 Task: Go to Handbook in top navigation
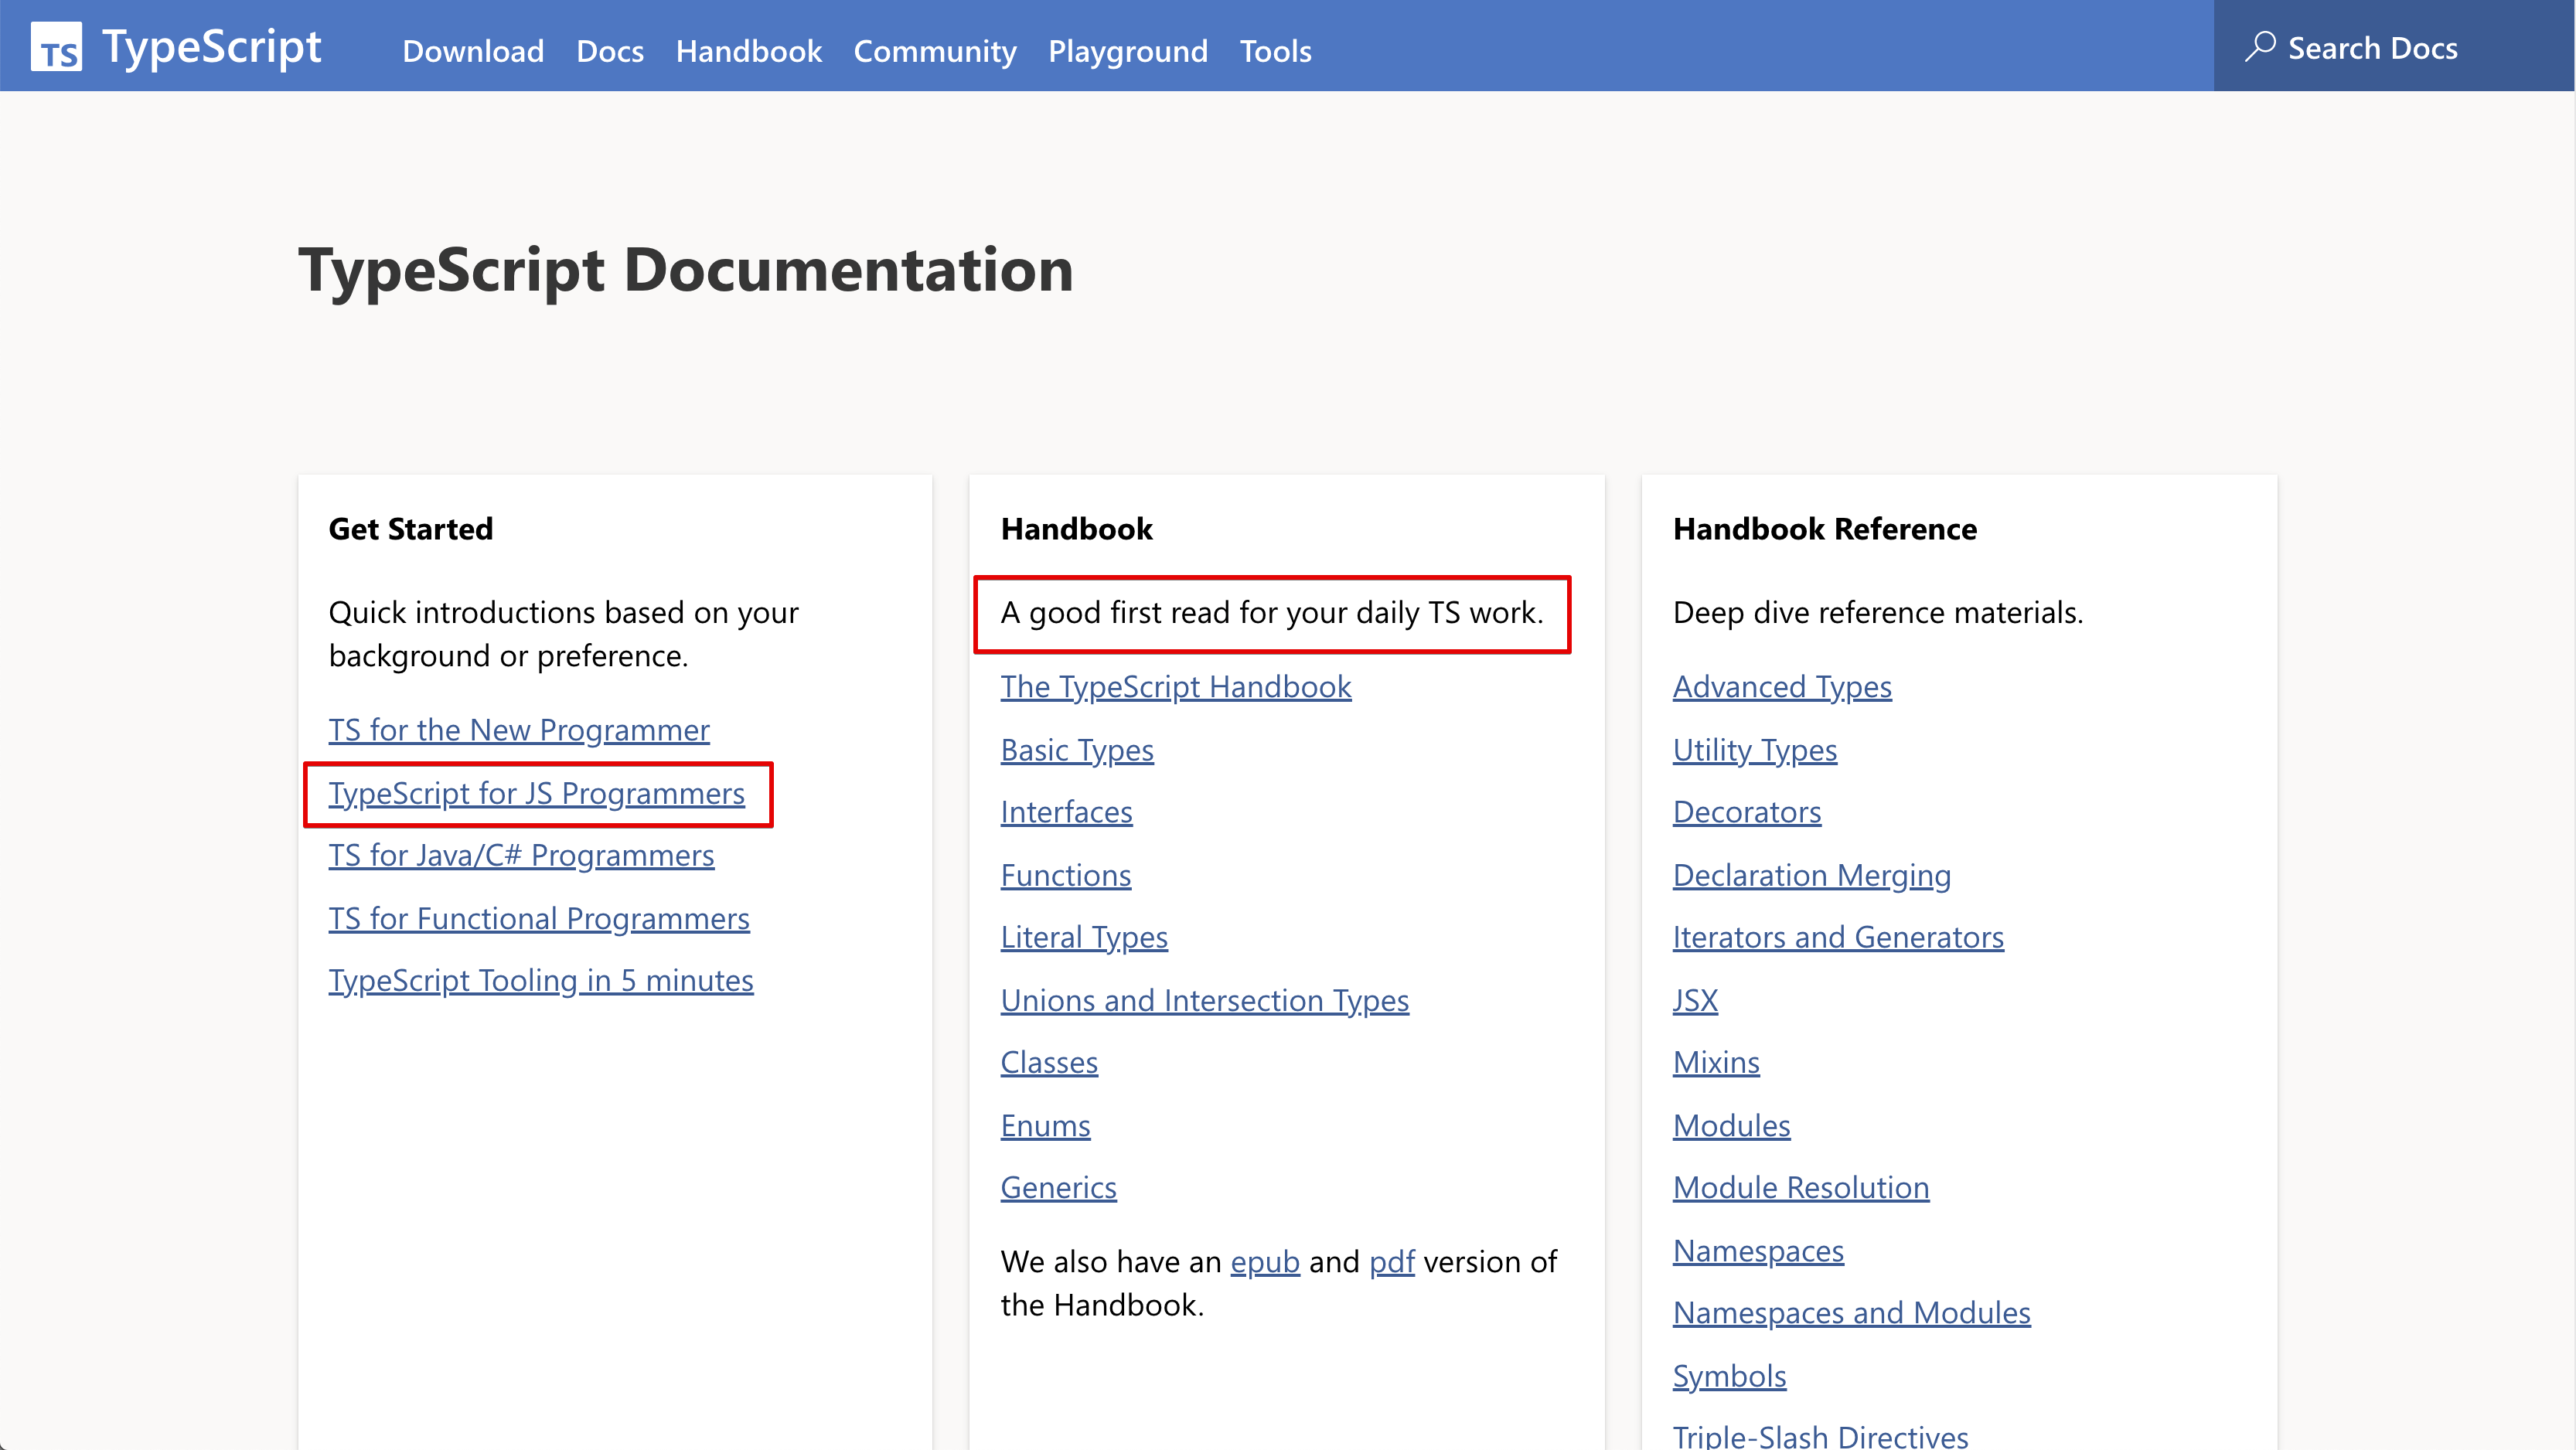pos(748,51)
